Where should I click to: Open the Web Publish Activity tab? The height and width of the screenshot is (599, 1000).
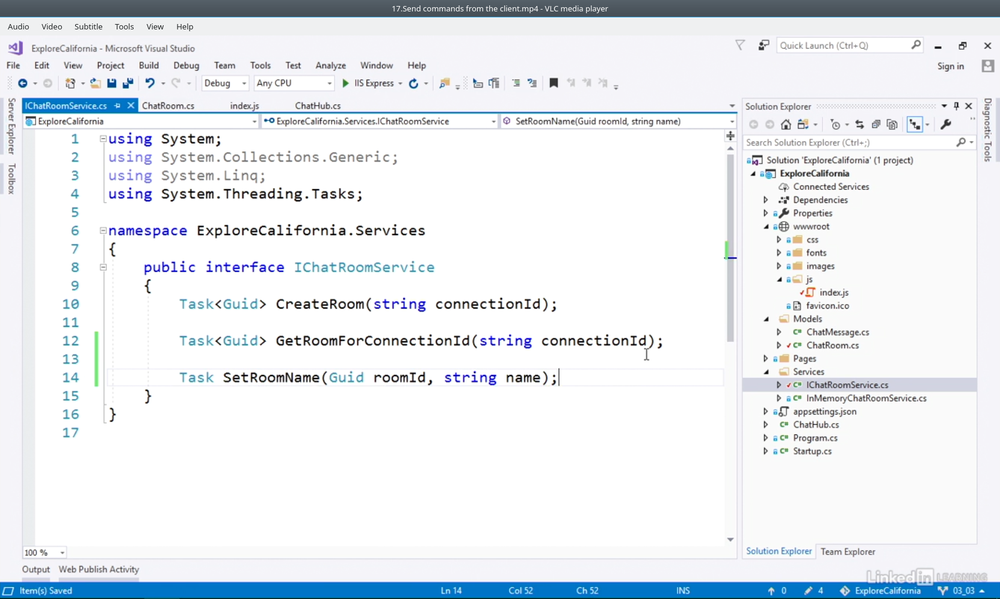click(99, 570)
